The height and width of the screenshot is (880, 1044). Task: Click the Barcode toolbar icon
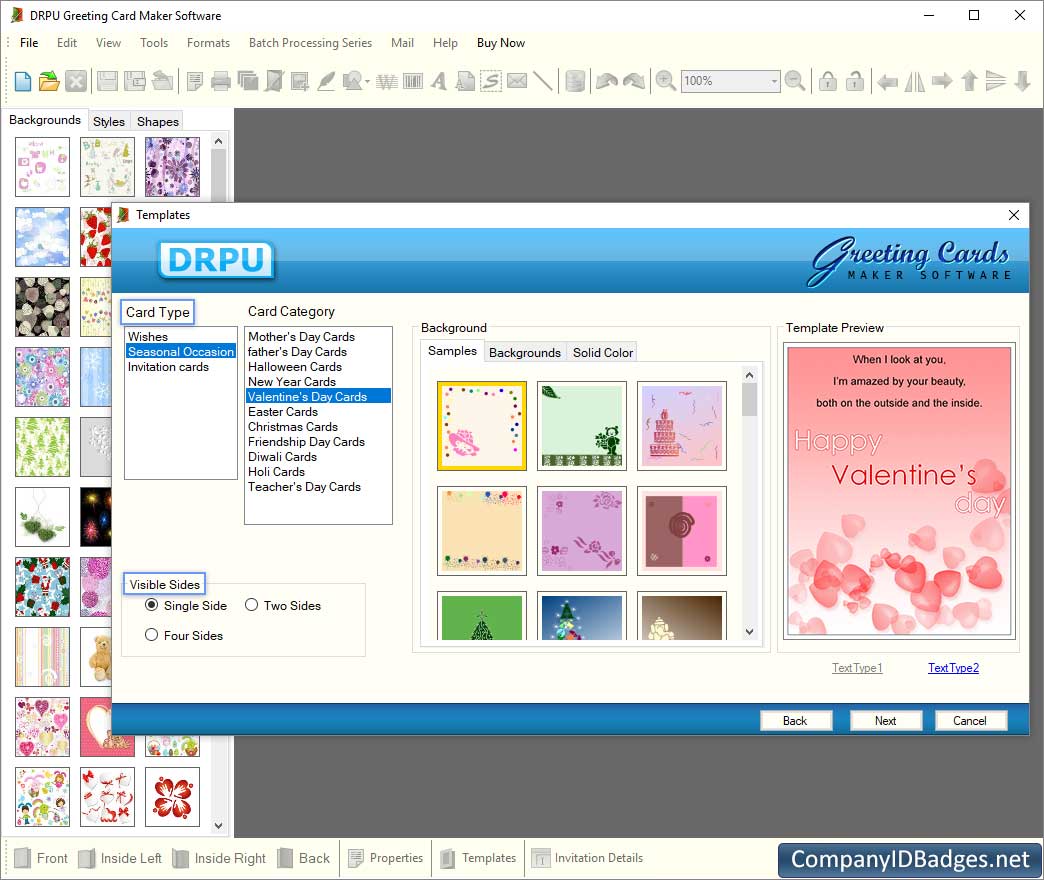click(413, 81)
